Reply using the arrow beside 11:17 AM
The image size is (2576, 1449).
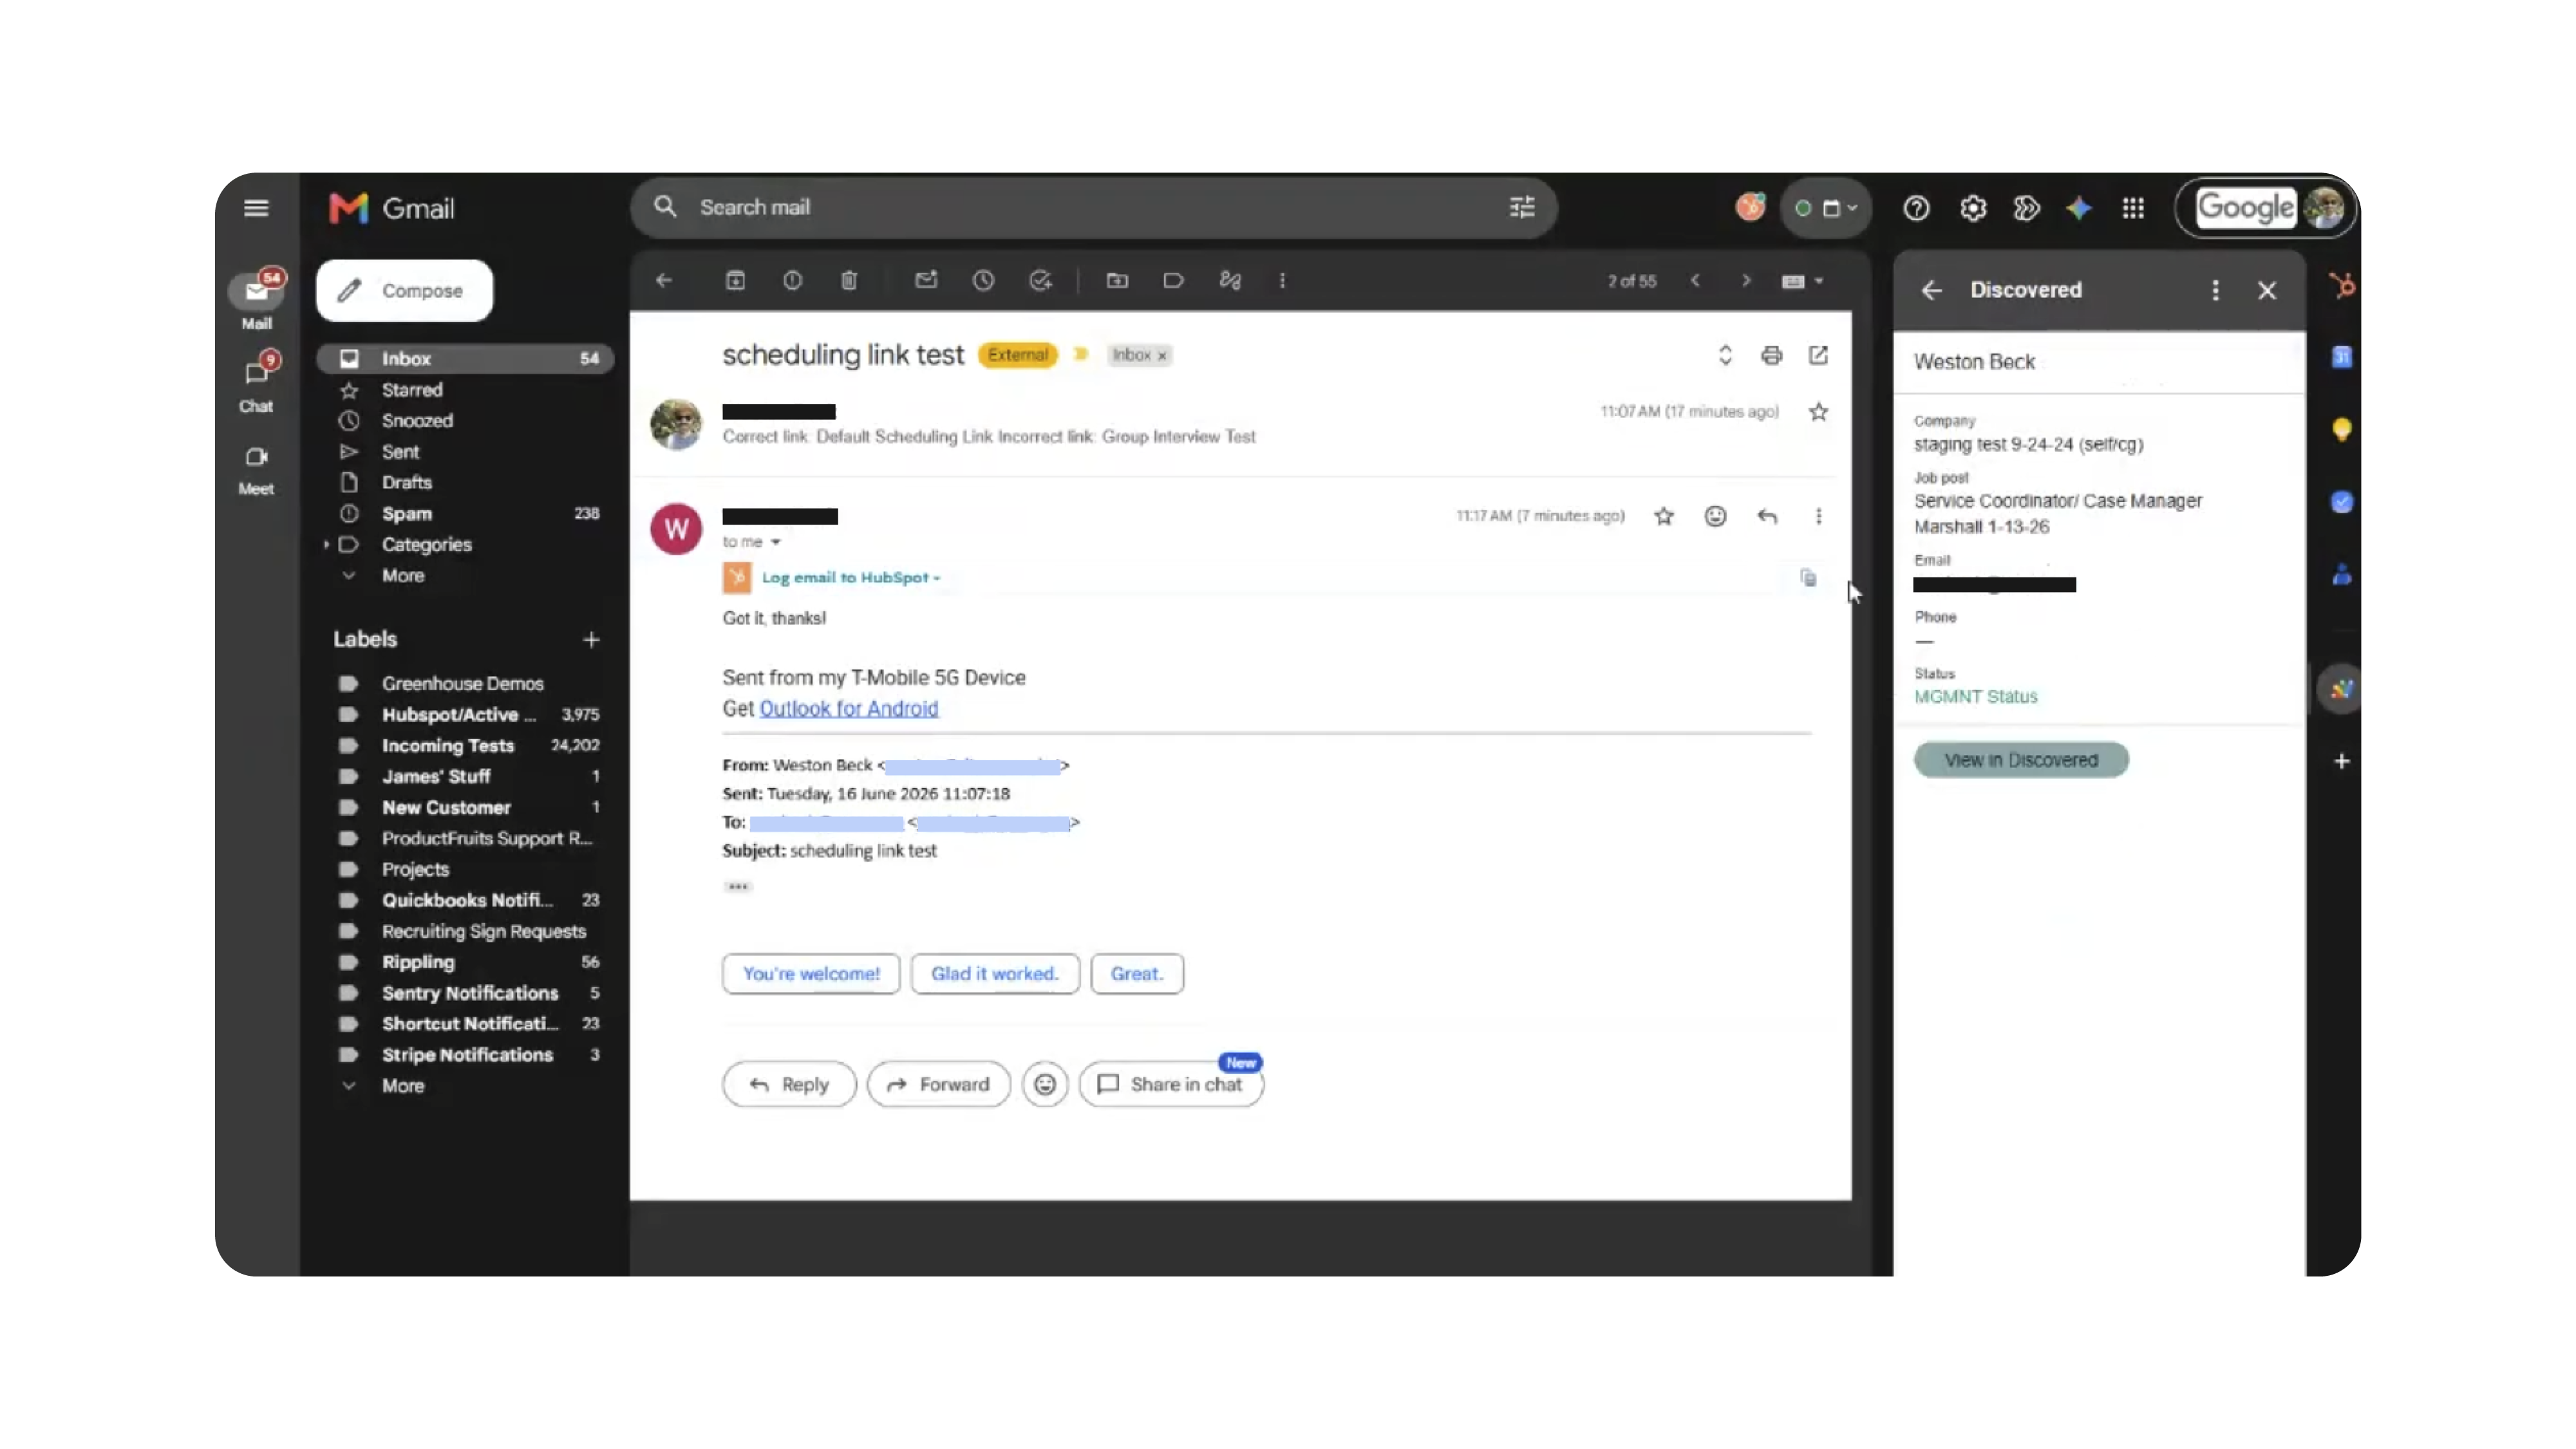(x=1767, y=516)
